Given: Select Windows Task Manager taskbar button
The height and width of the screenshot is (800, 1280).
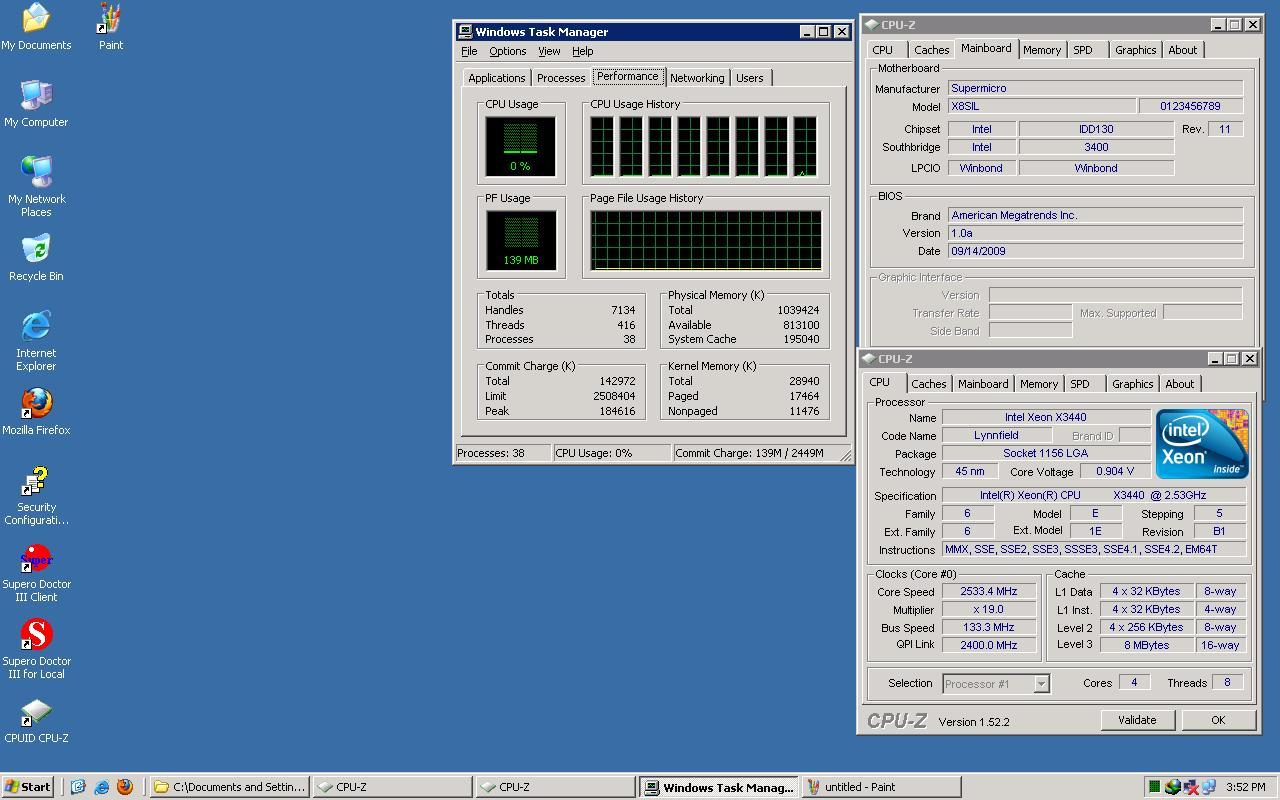Looking at the screenshot, I should point(720,787).
